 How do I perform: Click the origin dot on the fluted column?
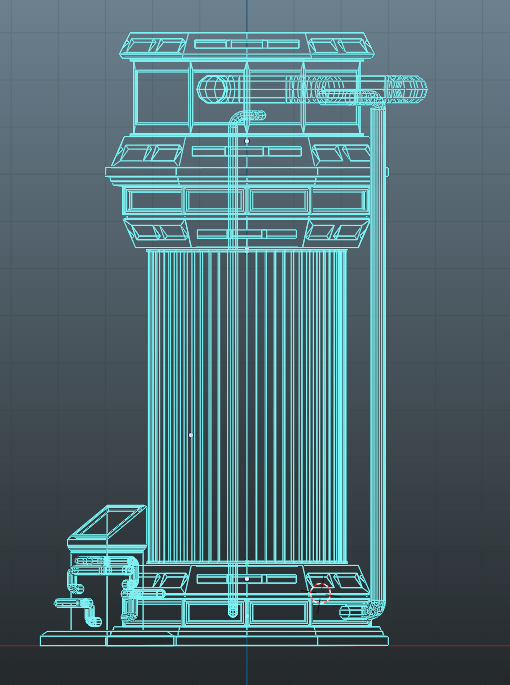pyautogui.click(x=191, y=435)
